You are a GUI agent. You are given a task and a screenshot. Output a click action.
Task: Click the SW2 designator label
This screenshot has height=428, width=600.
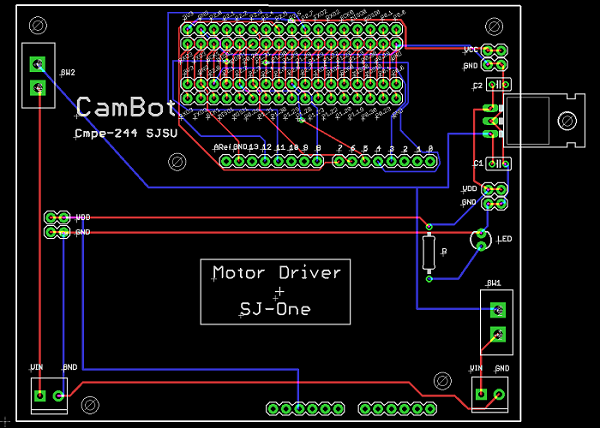(x=68, y=72)
